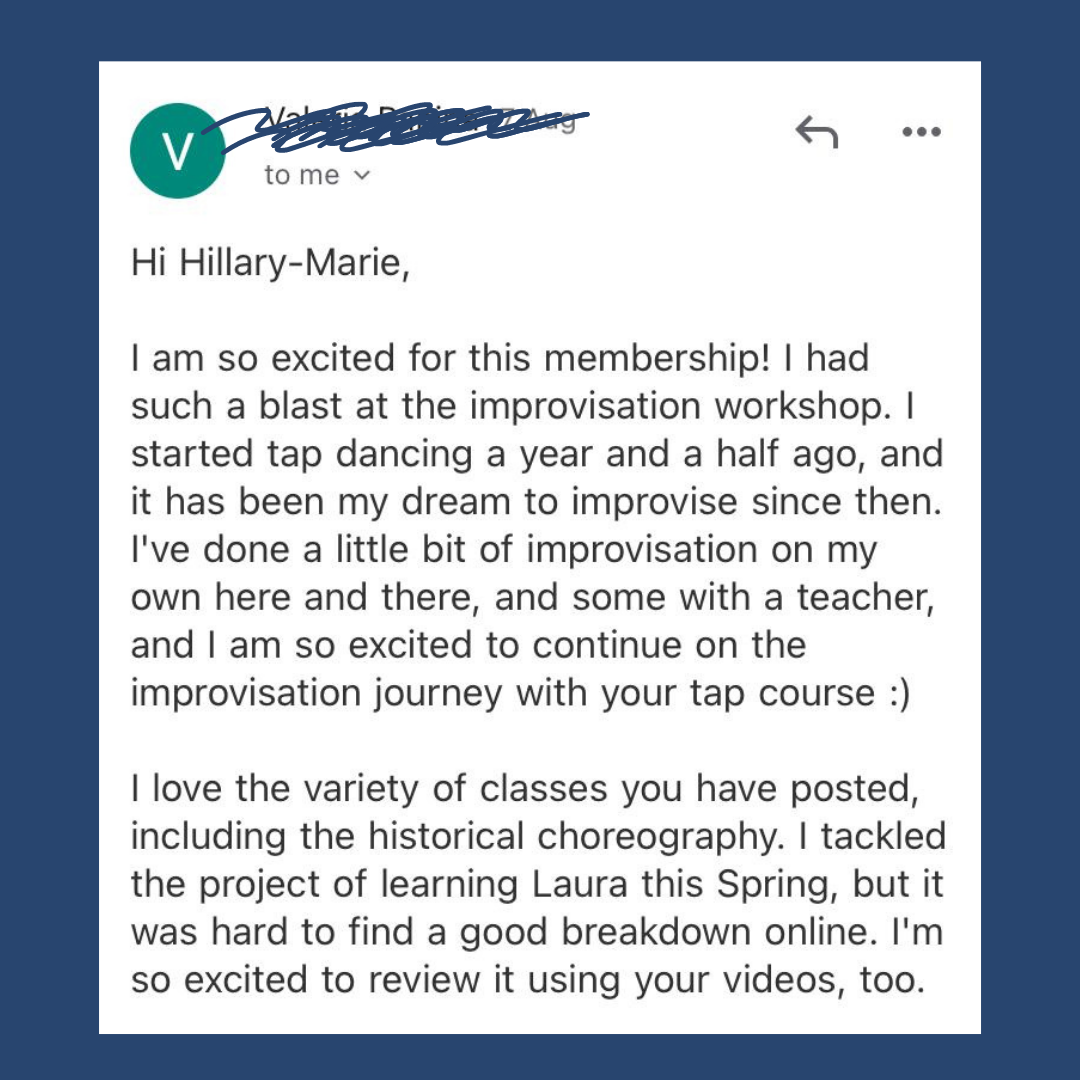Click 'improvisation journey' in the first paragraph
The width and height of the screenshot is (1080, 1080).
(x=316, y=693)
